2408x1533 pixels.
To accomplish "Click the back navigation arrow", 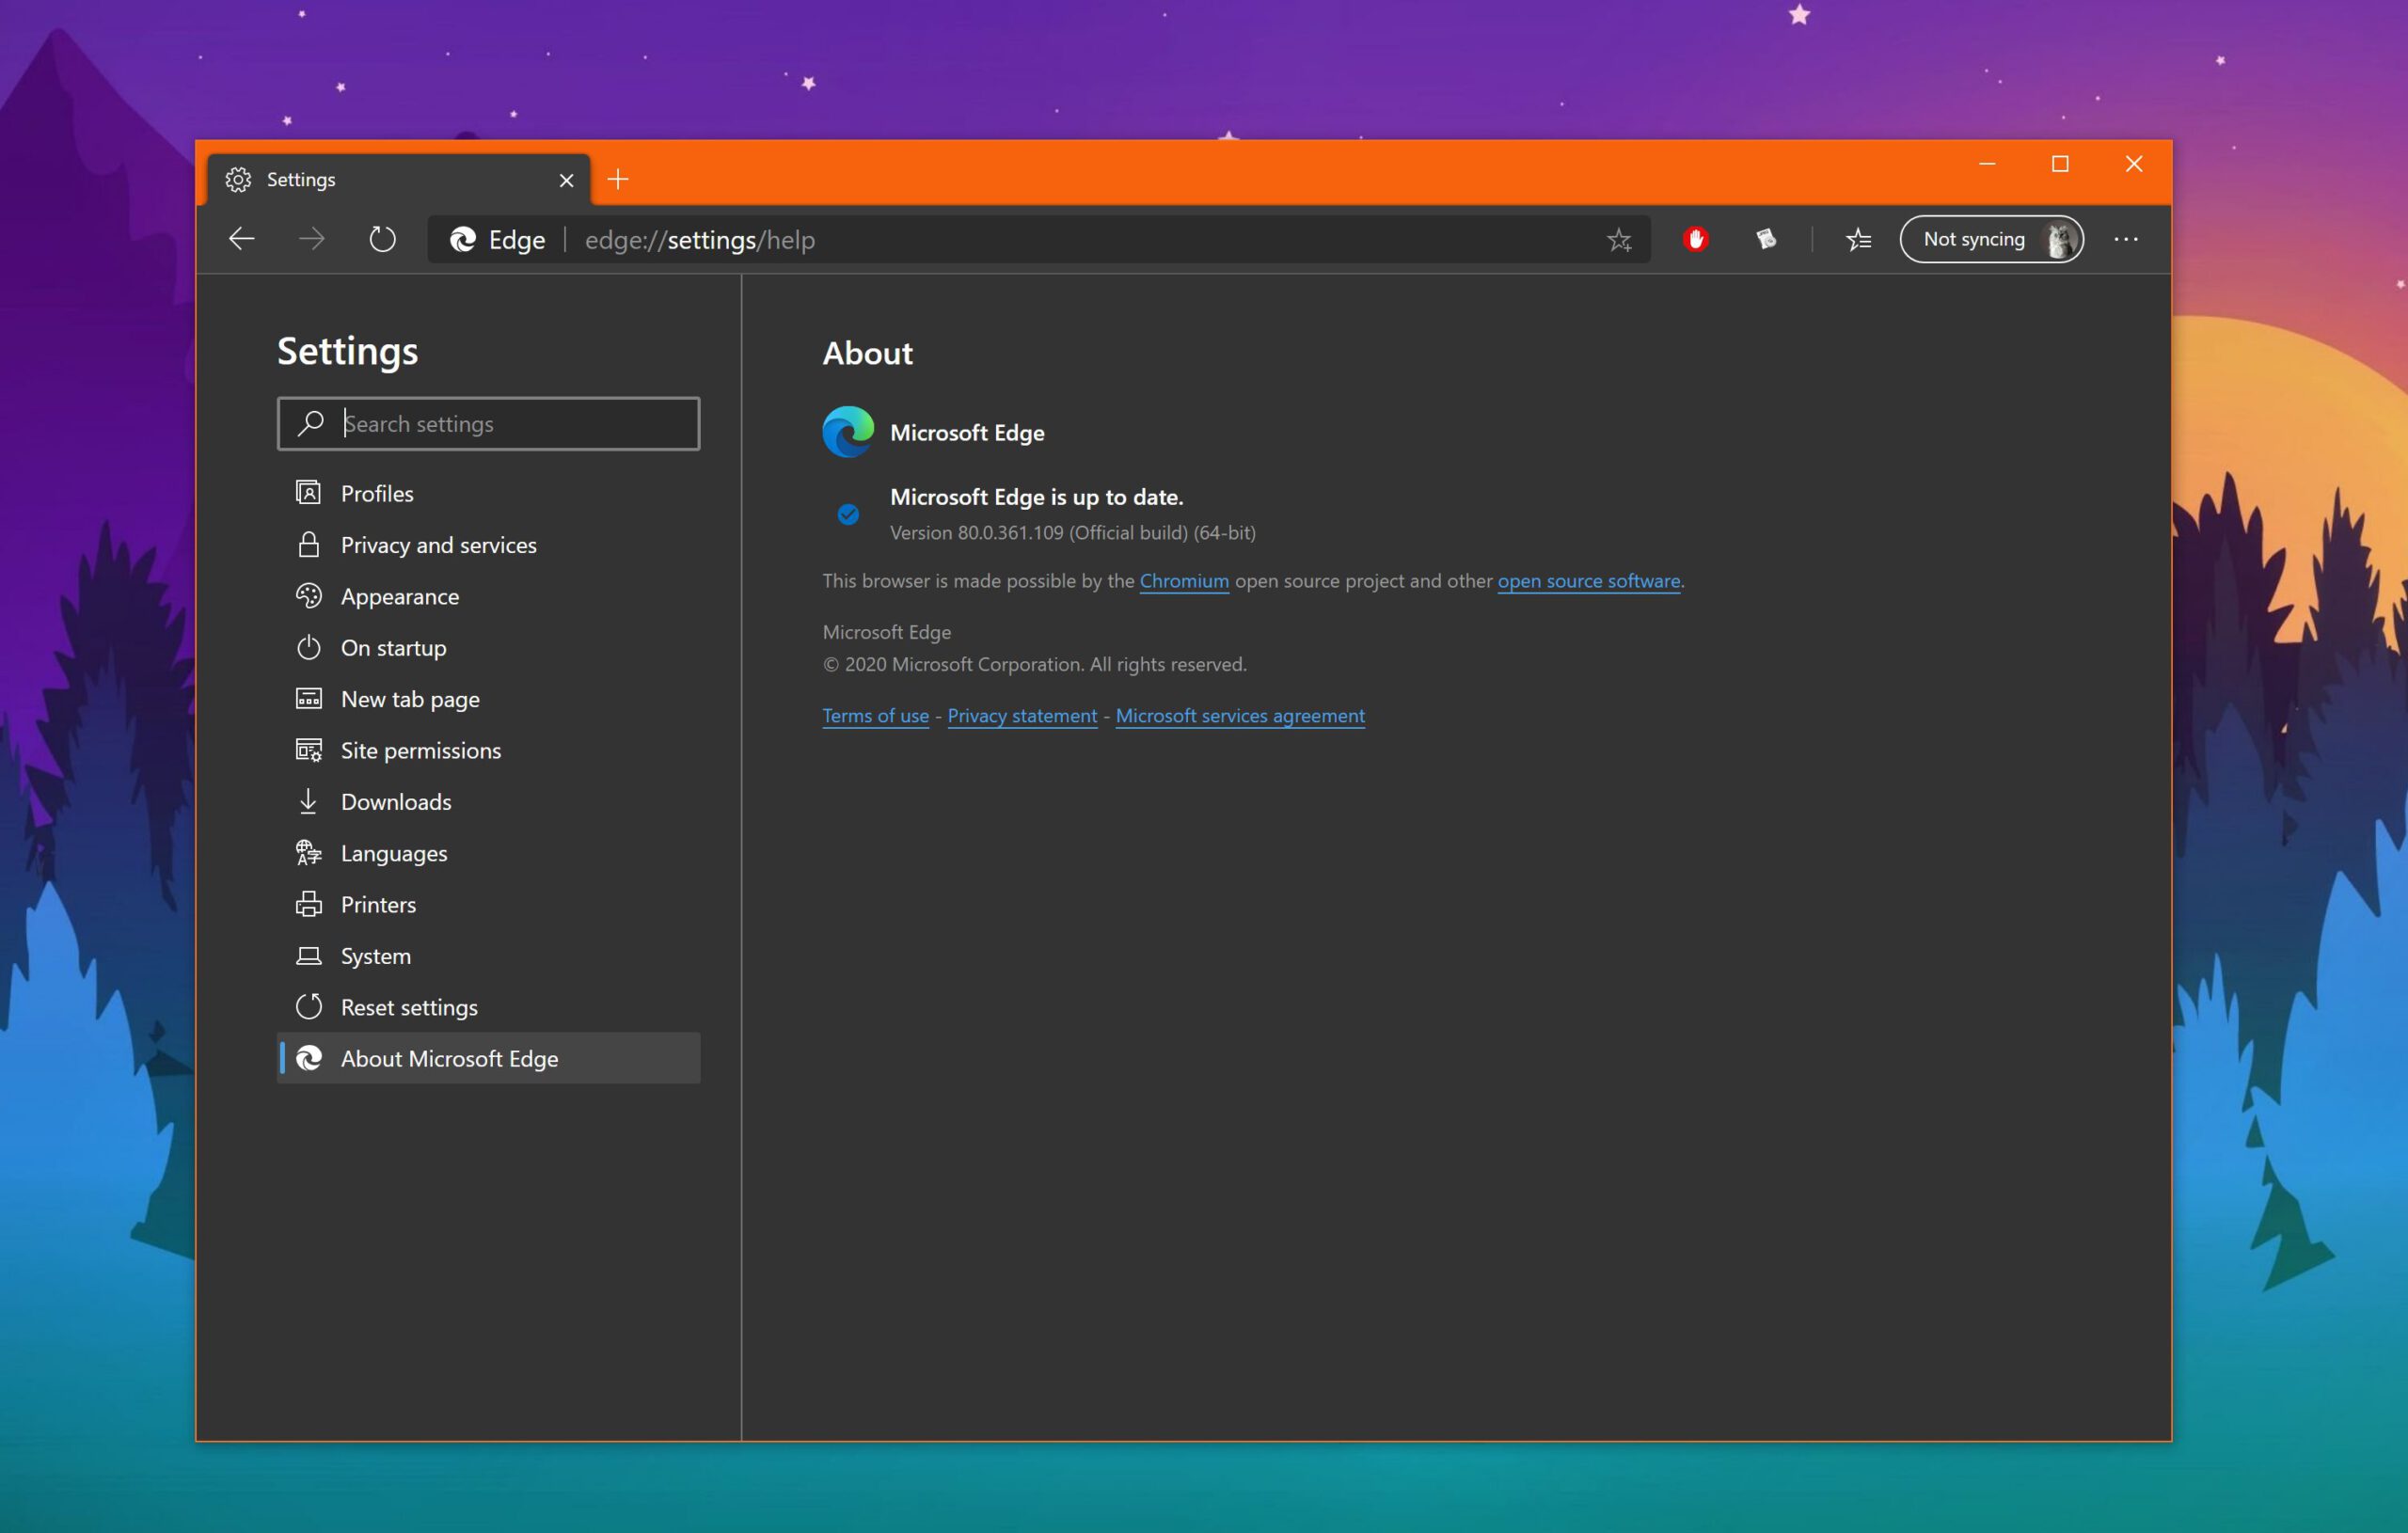I will click(x=241, y=239).
